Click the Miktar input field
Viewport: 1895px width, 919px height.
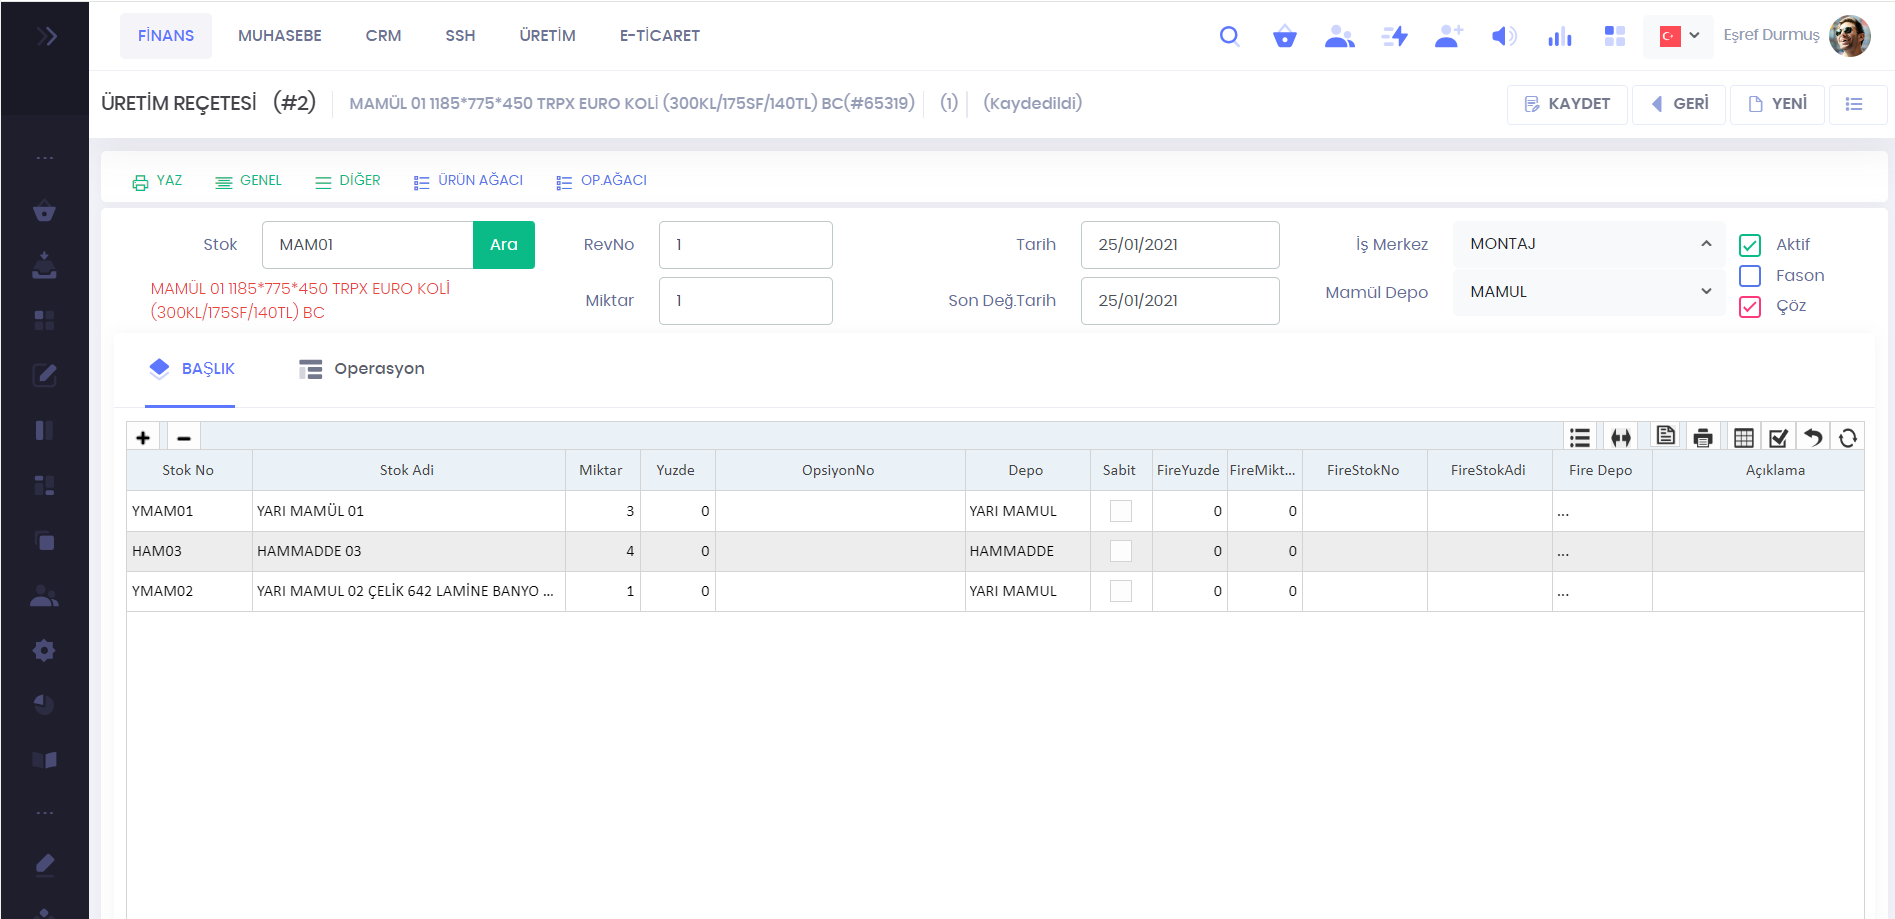coord(745,301)
